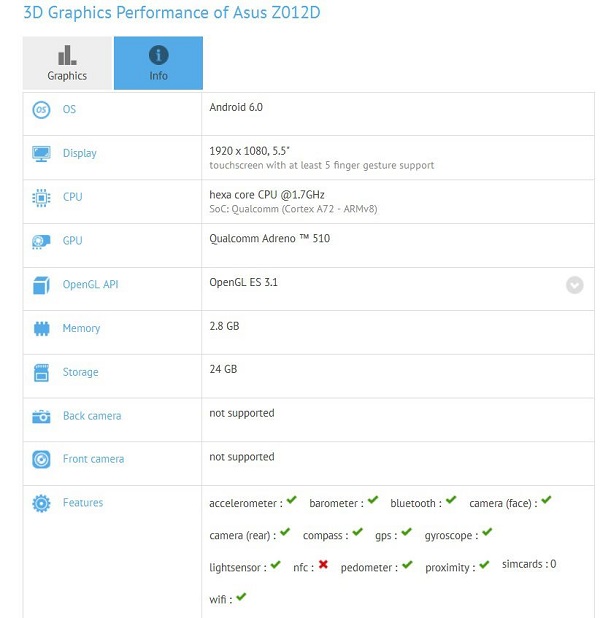Image resolution: width=600 pixels, height=618 pixels.
Task: Click the Features gear icon
Action: click(41, 503)
